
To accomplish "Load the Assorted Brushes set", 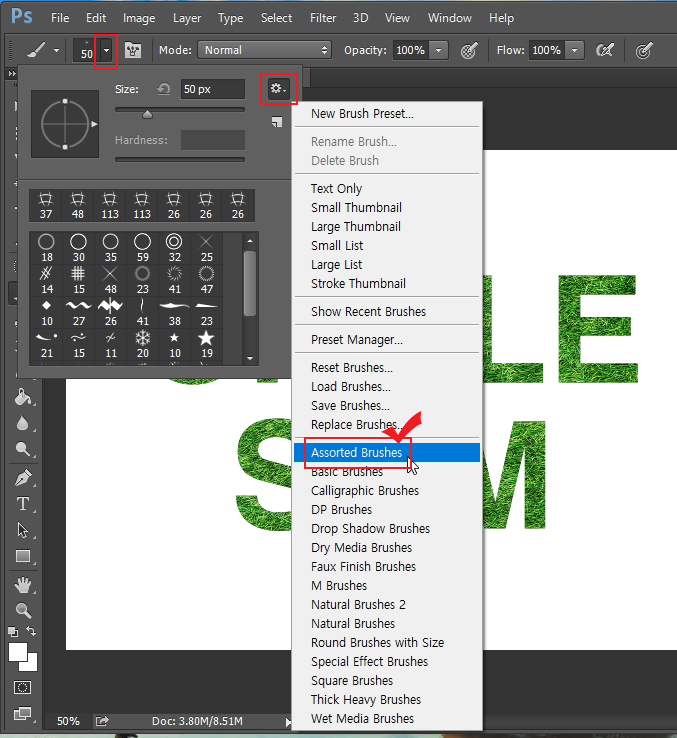I will click(x=387, y=452).
